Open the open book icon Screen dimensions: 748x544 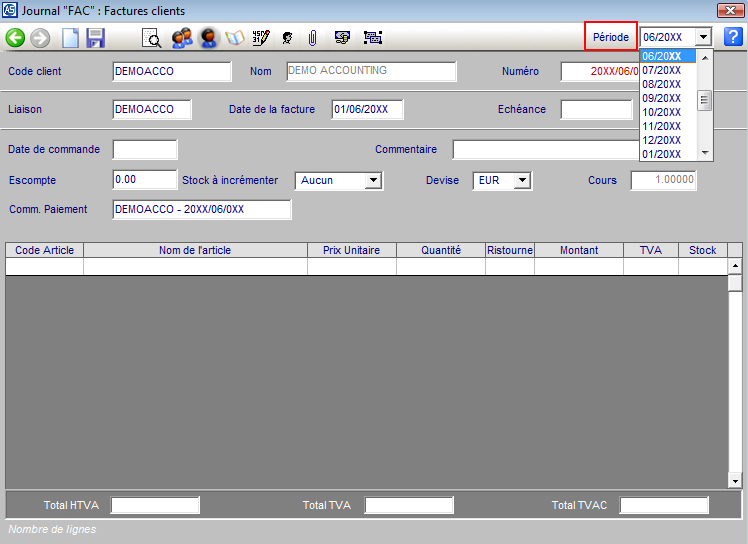pyautogui.click(x=235, y=38)
